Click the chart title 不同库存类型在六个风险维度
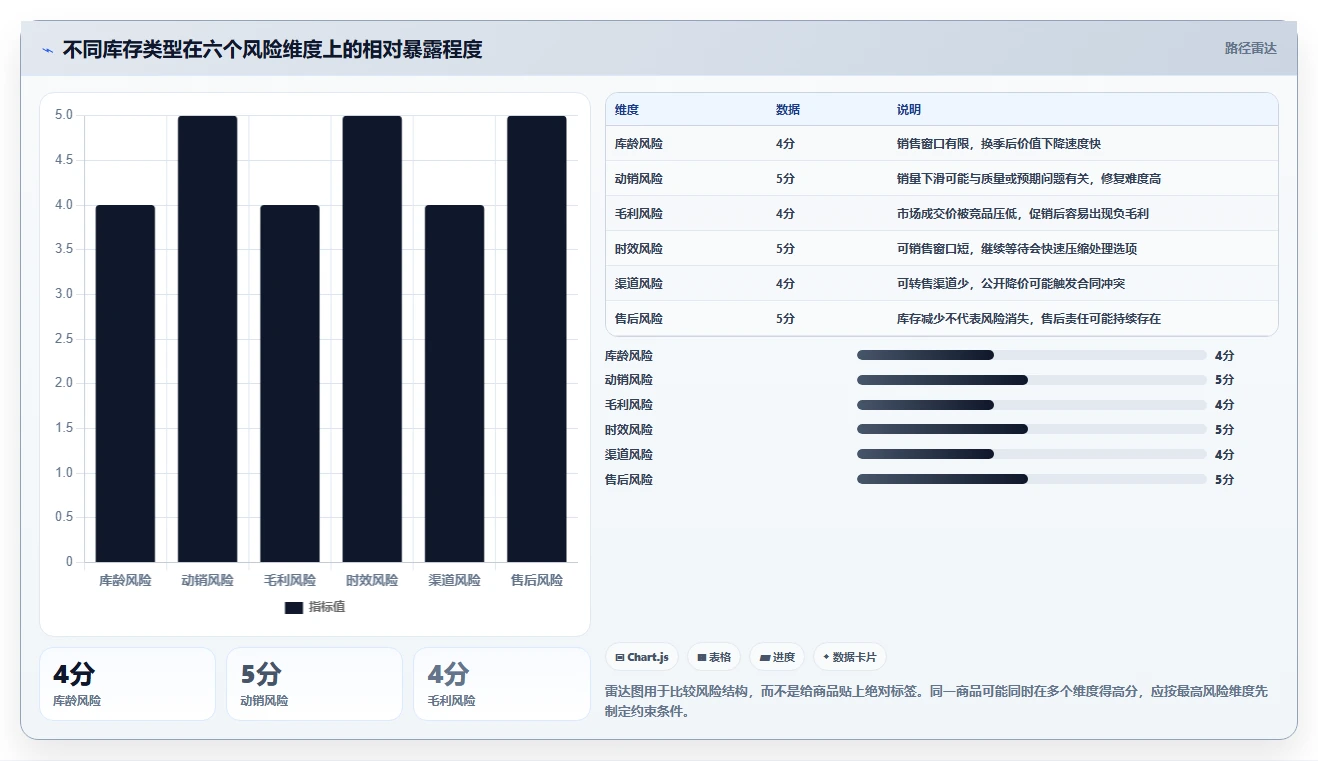Image resolution: width=1318 pixels, height=761 pixels. (x=272, y=49)
